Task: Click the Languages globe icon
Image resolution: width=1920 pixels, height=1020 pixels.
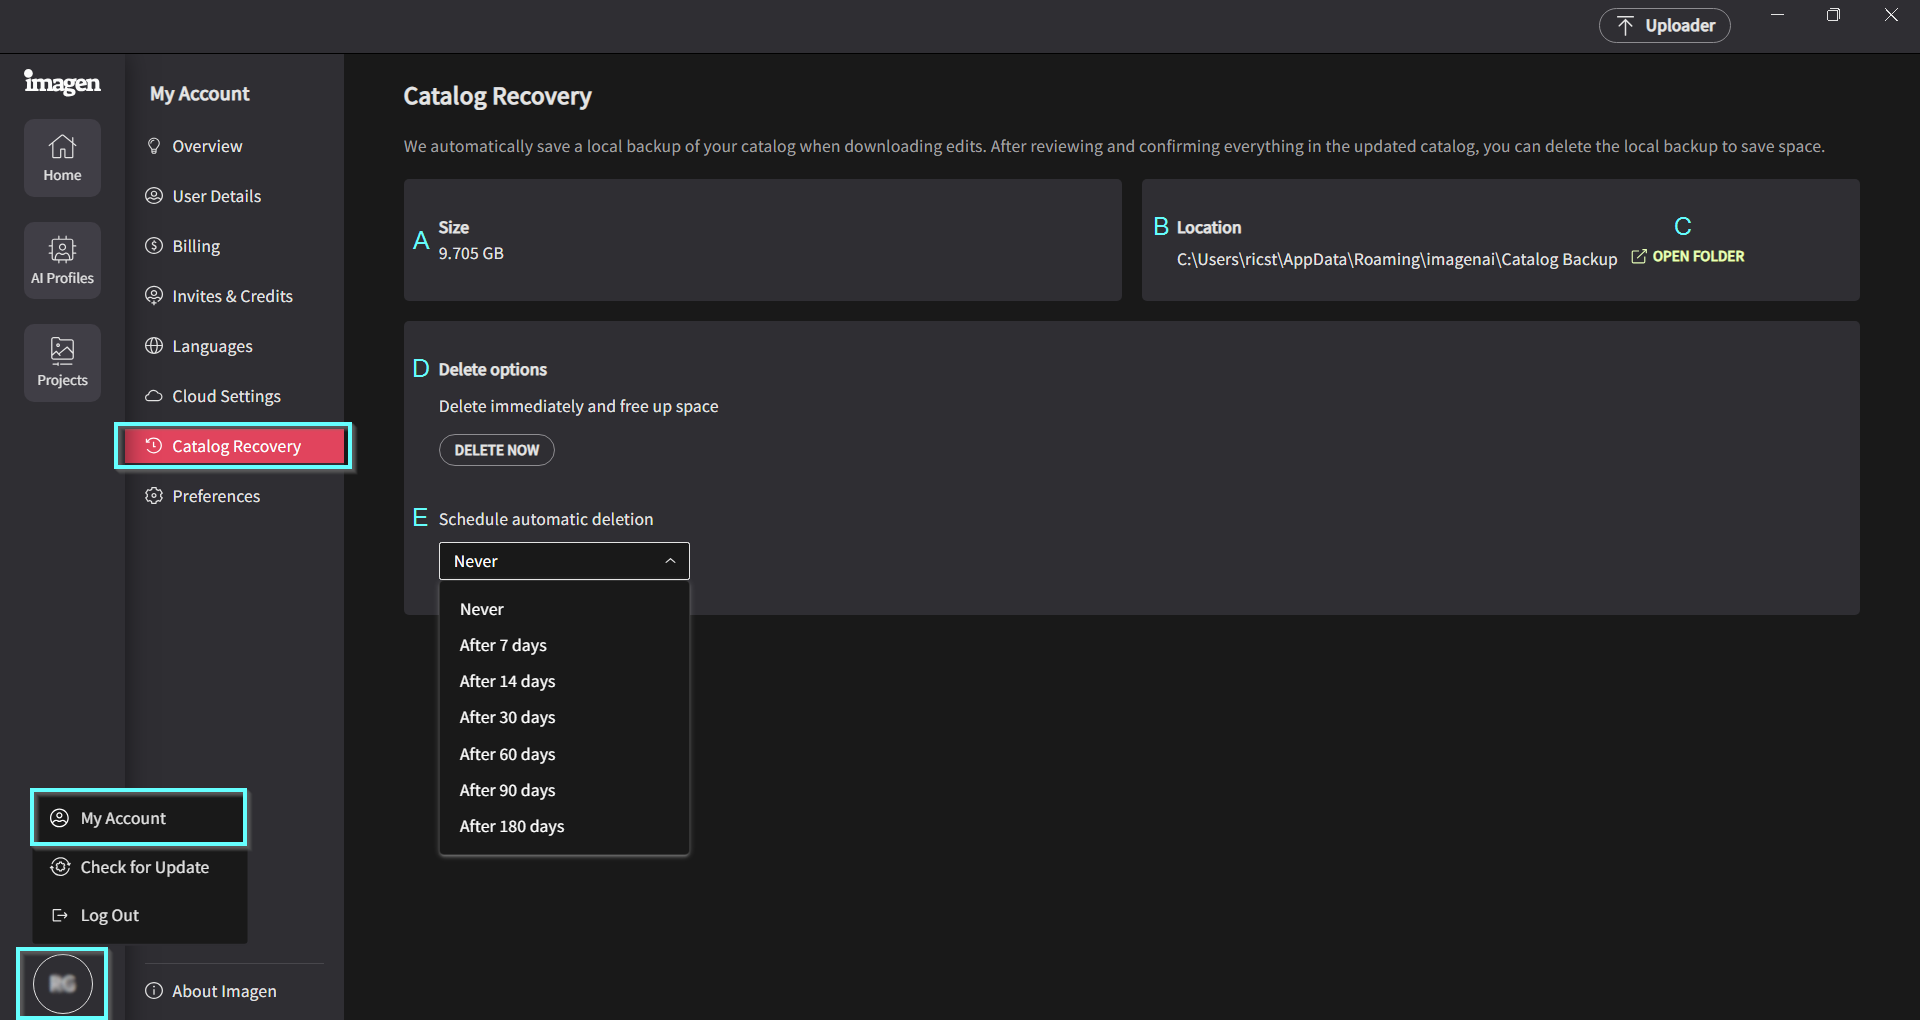Action: click(154, 346)
